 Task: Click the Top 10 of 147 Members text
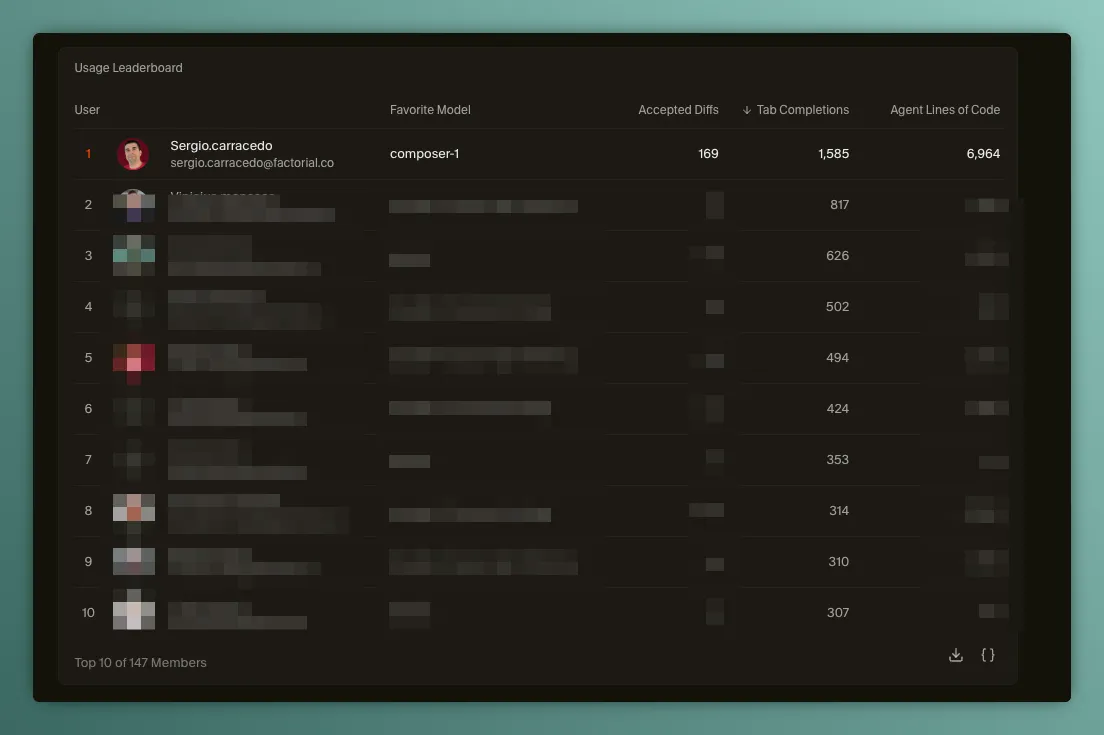140,663
